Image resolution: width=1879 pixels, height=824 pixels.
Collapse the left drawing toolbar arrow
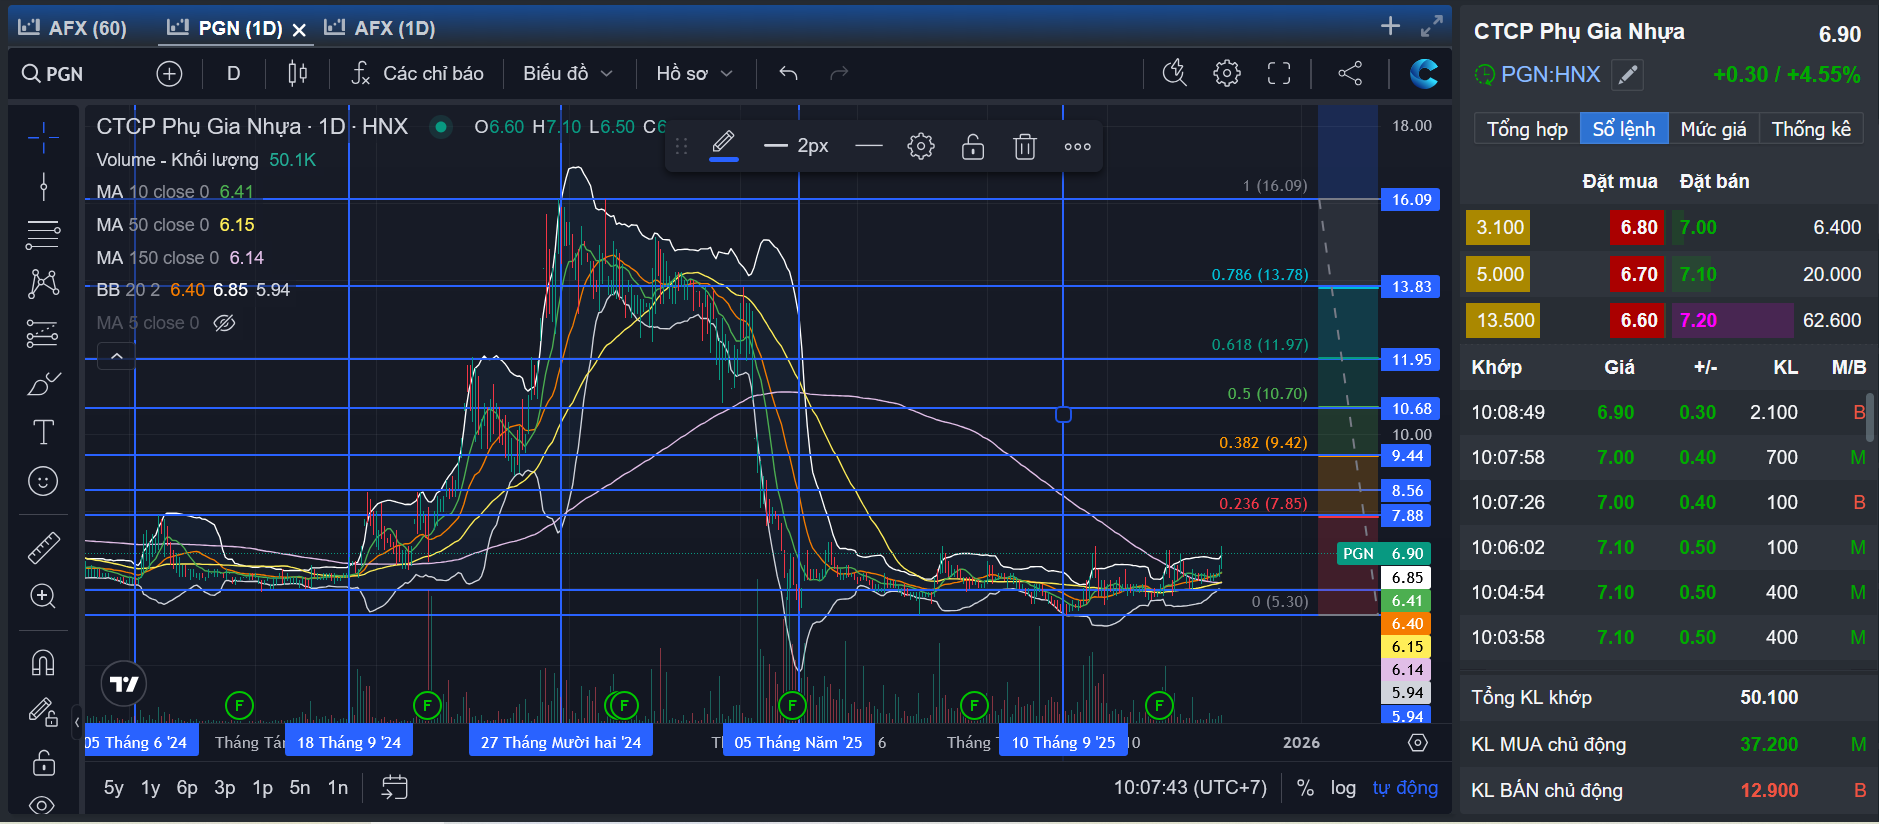coord(77,721)
